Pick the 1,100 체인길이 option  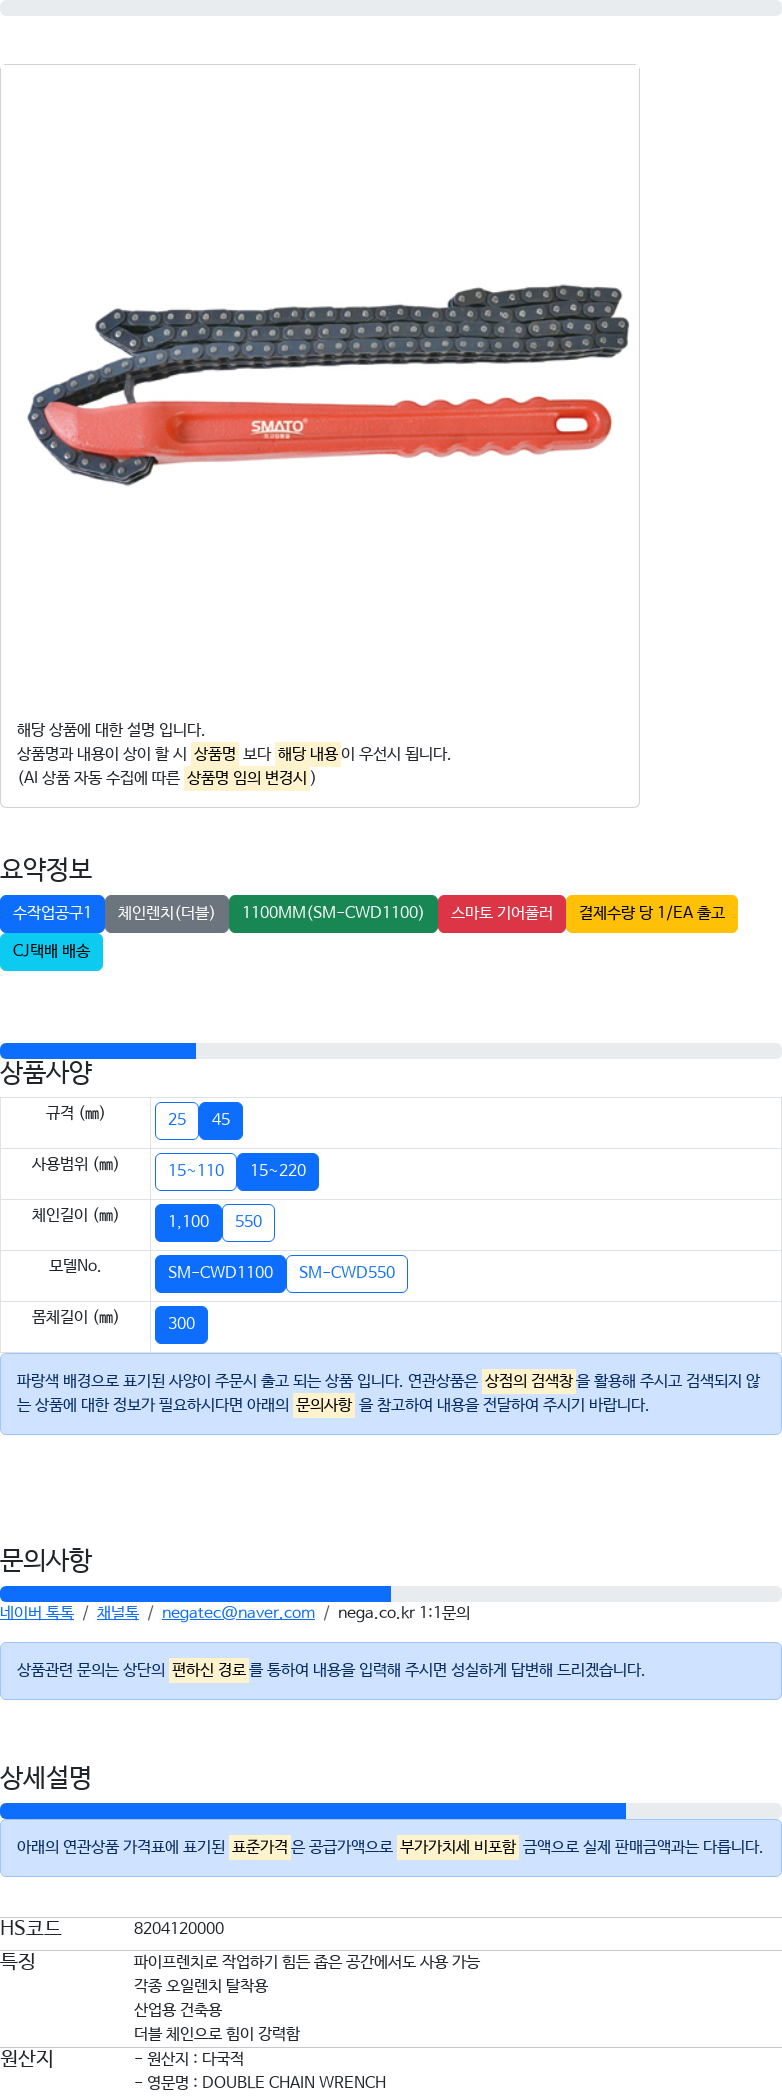[x=189, y=1223]
